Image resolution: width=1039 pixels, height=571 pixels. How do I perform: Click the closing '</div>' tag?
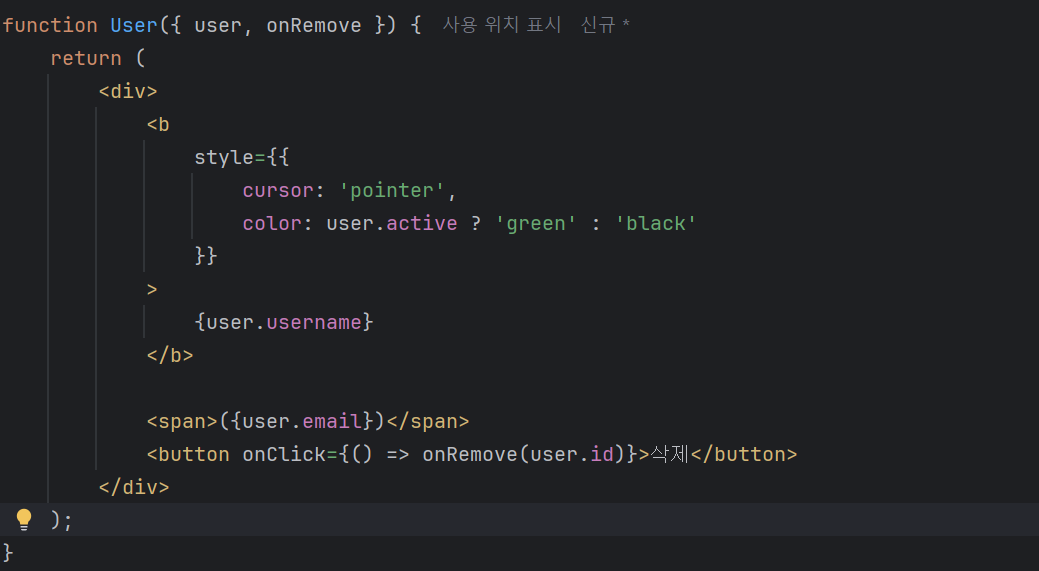135,488
